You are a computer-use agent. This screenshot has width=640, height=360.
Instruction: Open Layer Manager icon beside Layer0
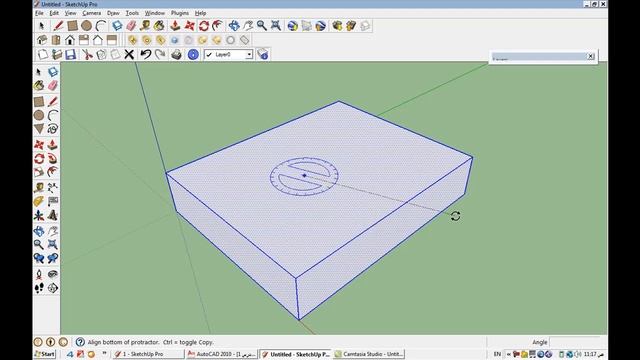[x=262, y=54]
